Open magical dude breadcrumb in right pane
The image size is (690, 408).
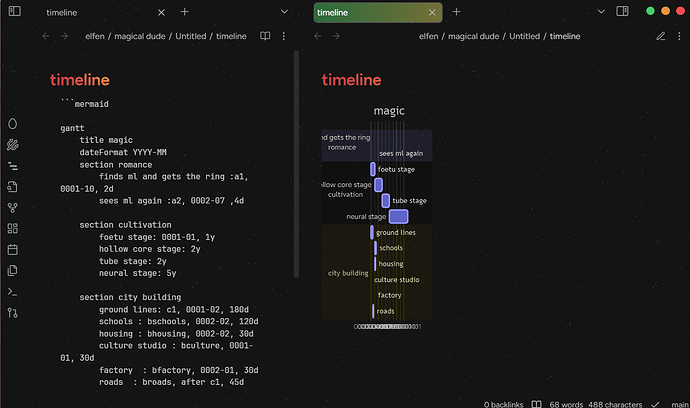point(473,36)
